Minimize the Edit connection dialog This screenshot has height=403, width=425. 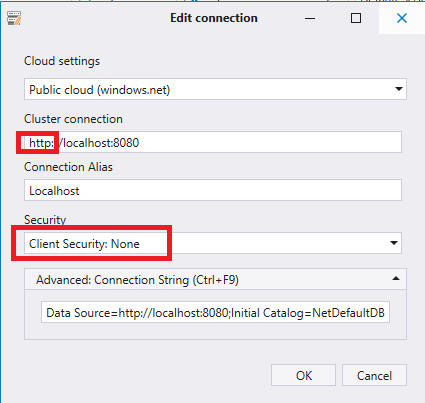tap(310, 18)
